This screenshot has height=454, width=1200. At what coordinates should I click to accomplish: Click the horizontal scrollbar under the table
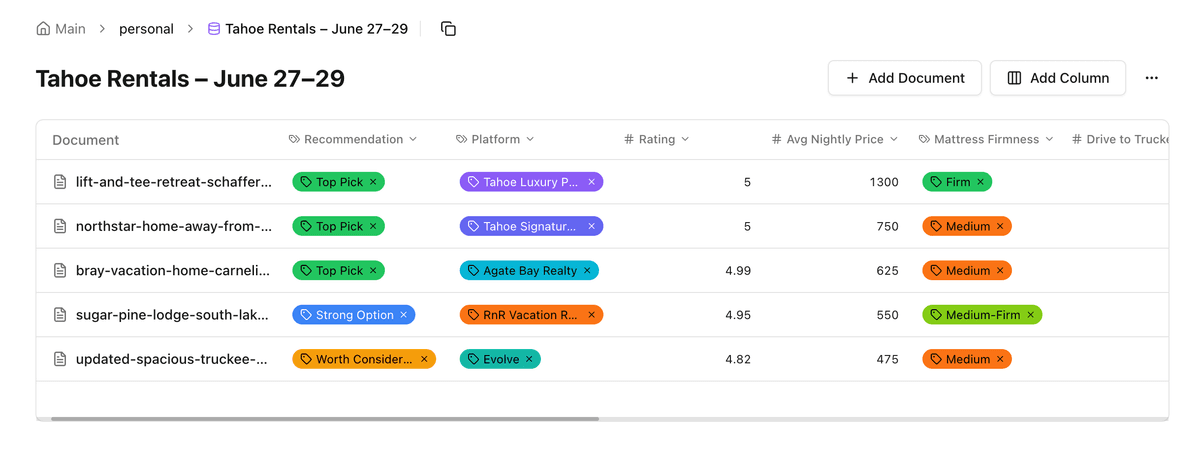point(325,419)
